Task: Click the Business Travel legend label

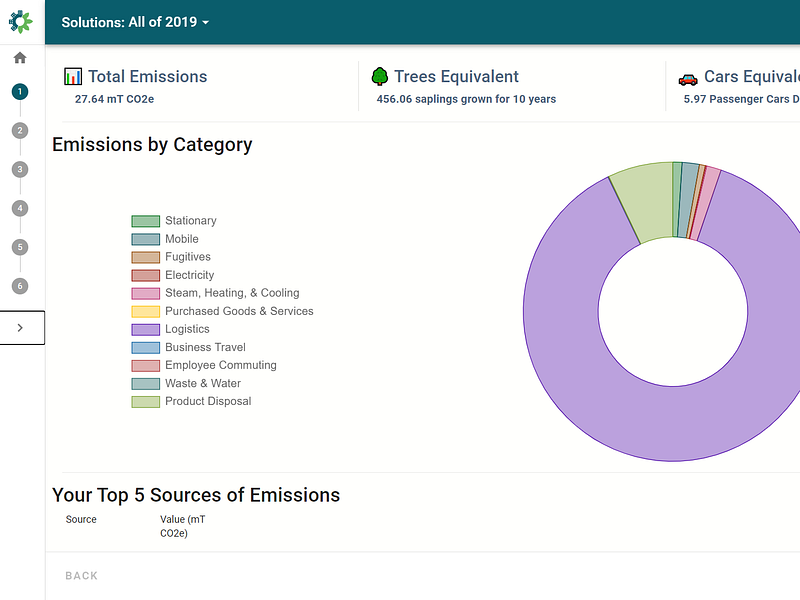Action: click(205, 347)
